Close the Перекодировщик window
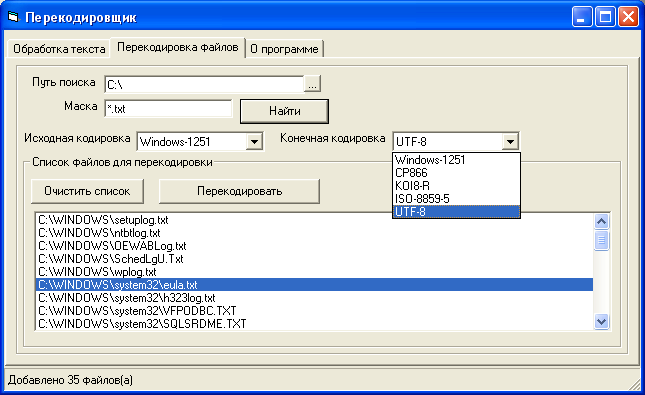645x395 pixels. click(x=629, y=17)
